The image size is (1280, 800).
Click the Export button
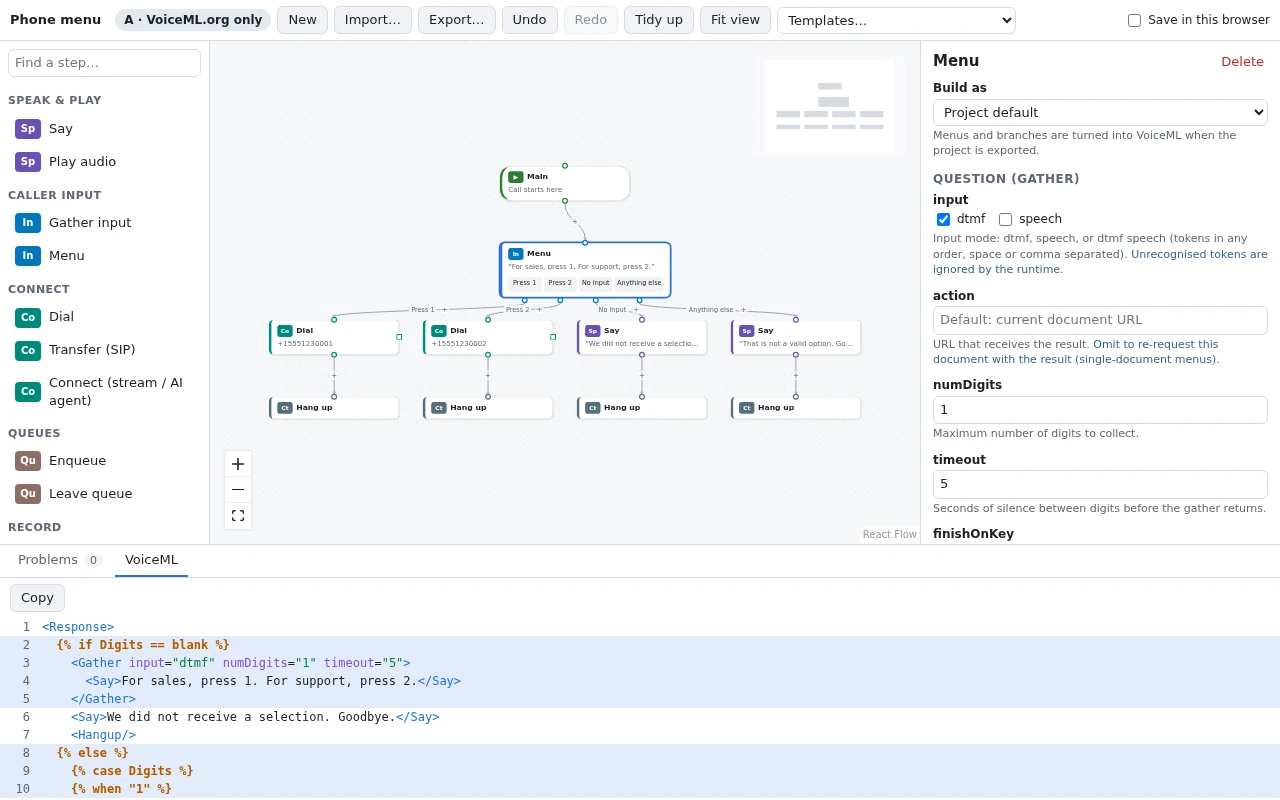[x=457, y=20]
